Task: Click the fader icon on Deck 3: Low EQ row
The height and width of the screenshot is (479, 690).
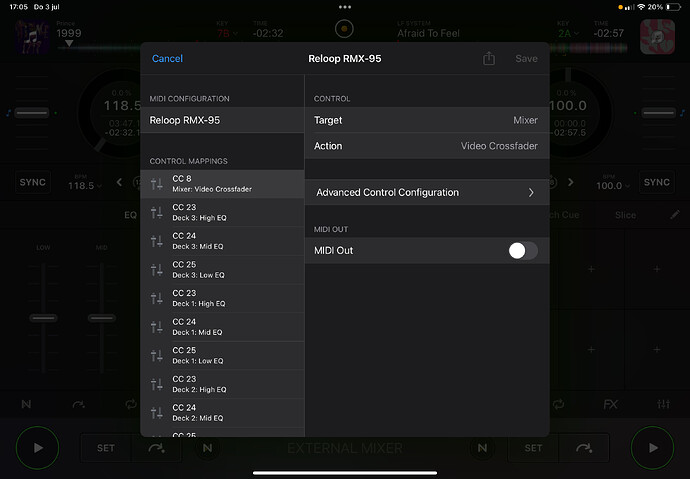Action: point(157,270)
